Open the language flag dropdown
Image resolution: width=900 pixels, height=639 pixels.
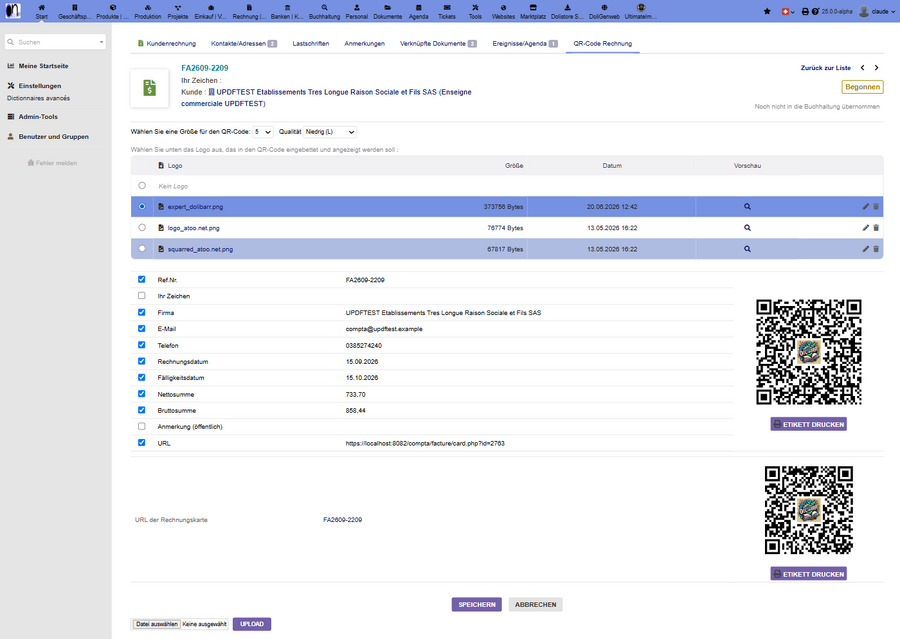coord(788,11)
